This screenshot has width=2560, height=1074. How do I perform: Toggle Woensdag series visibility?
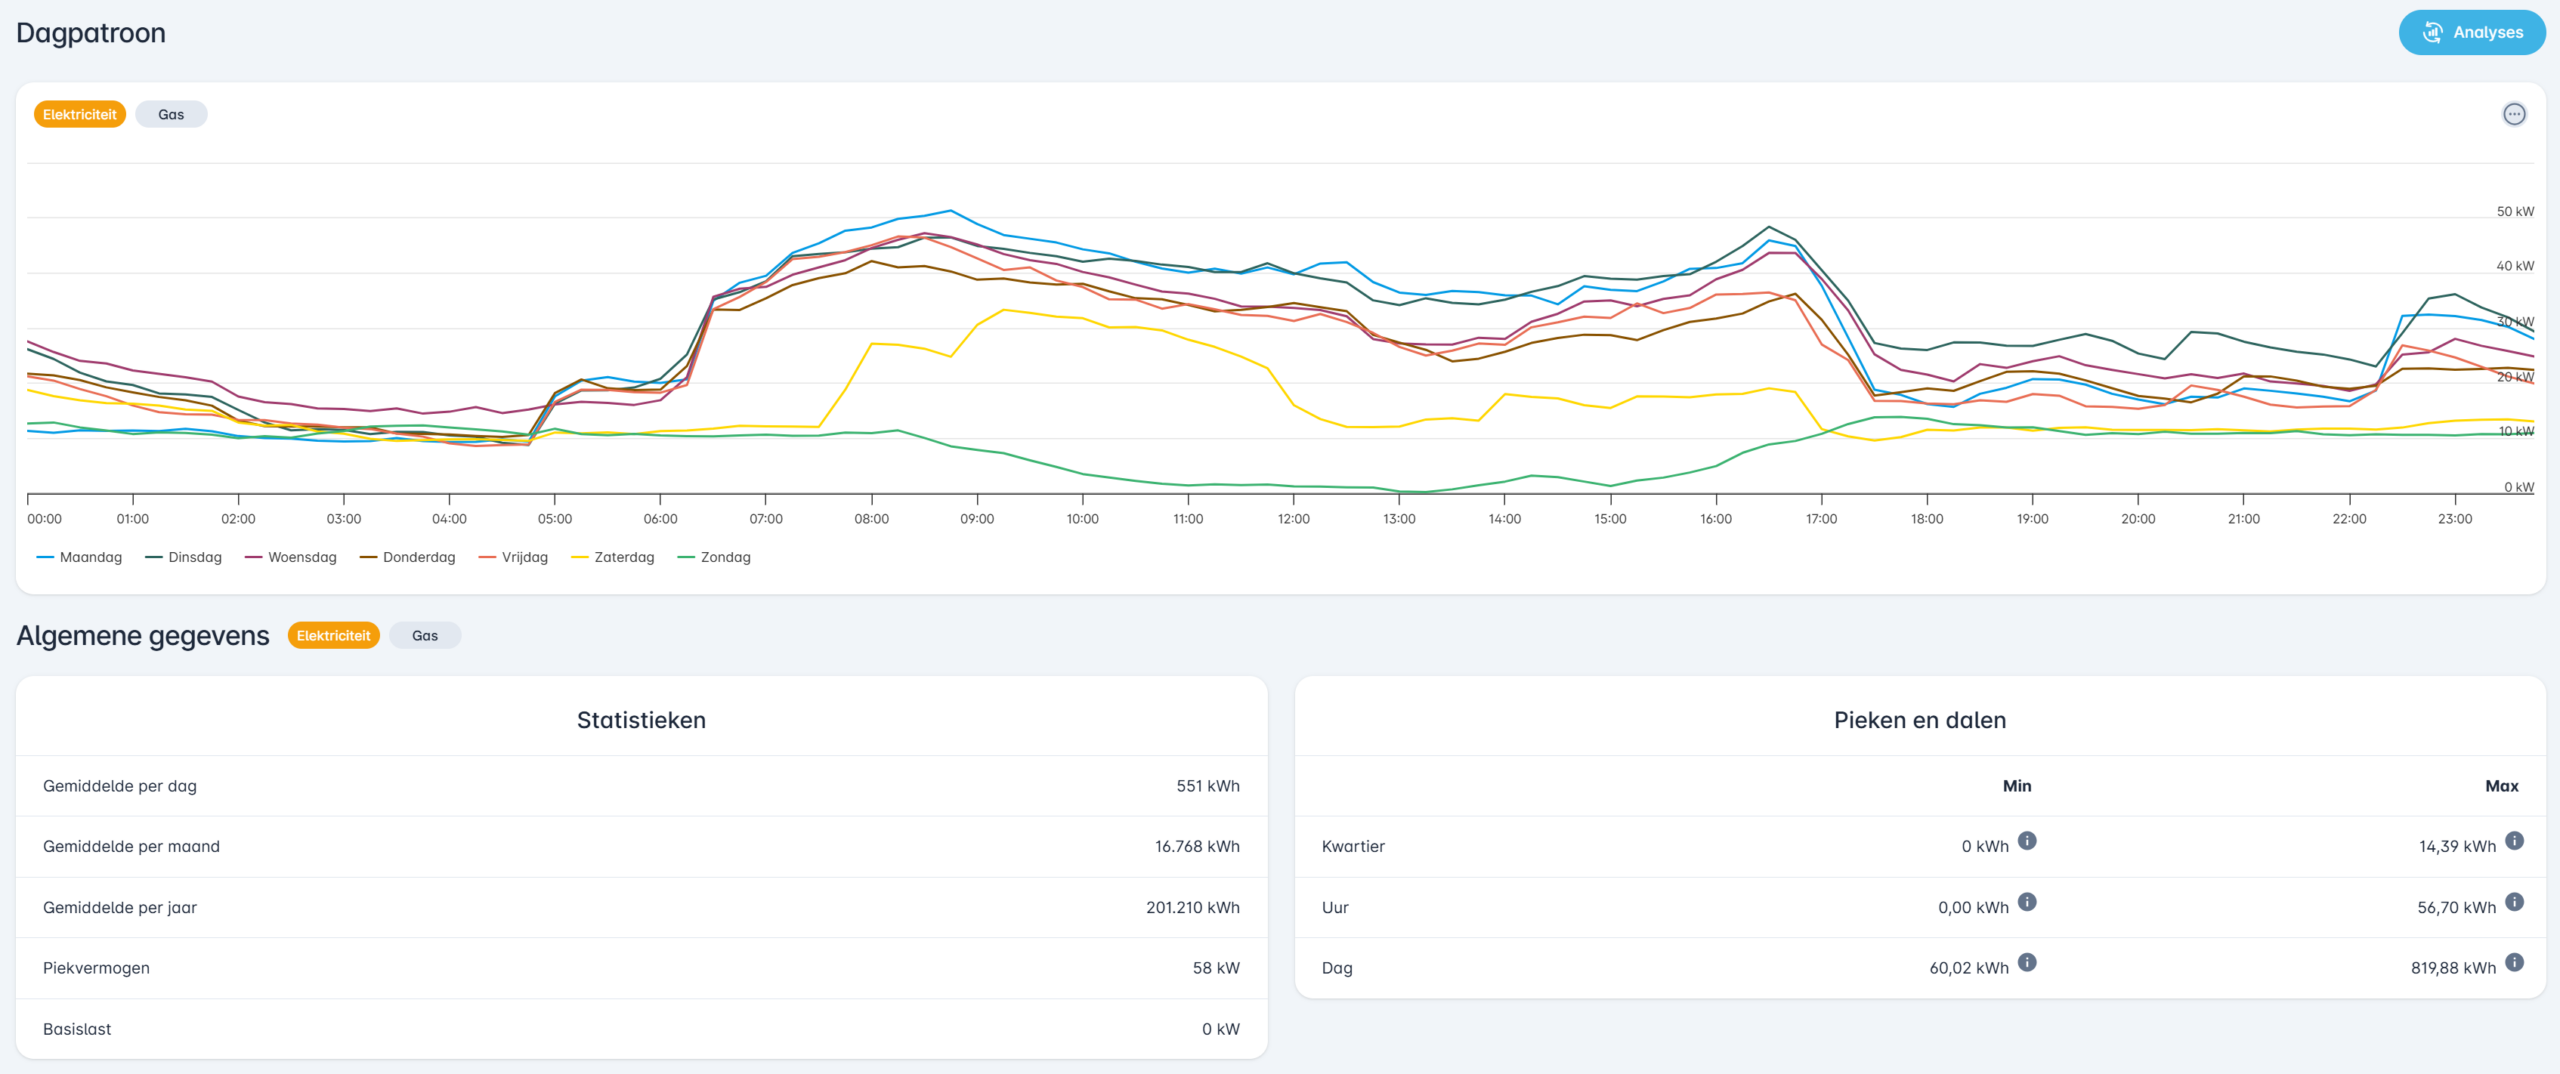pyautogui.click(x=291, y=557)
